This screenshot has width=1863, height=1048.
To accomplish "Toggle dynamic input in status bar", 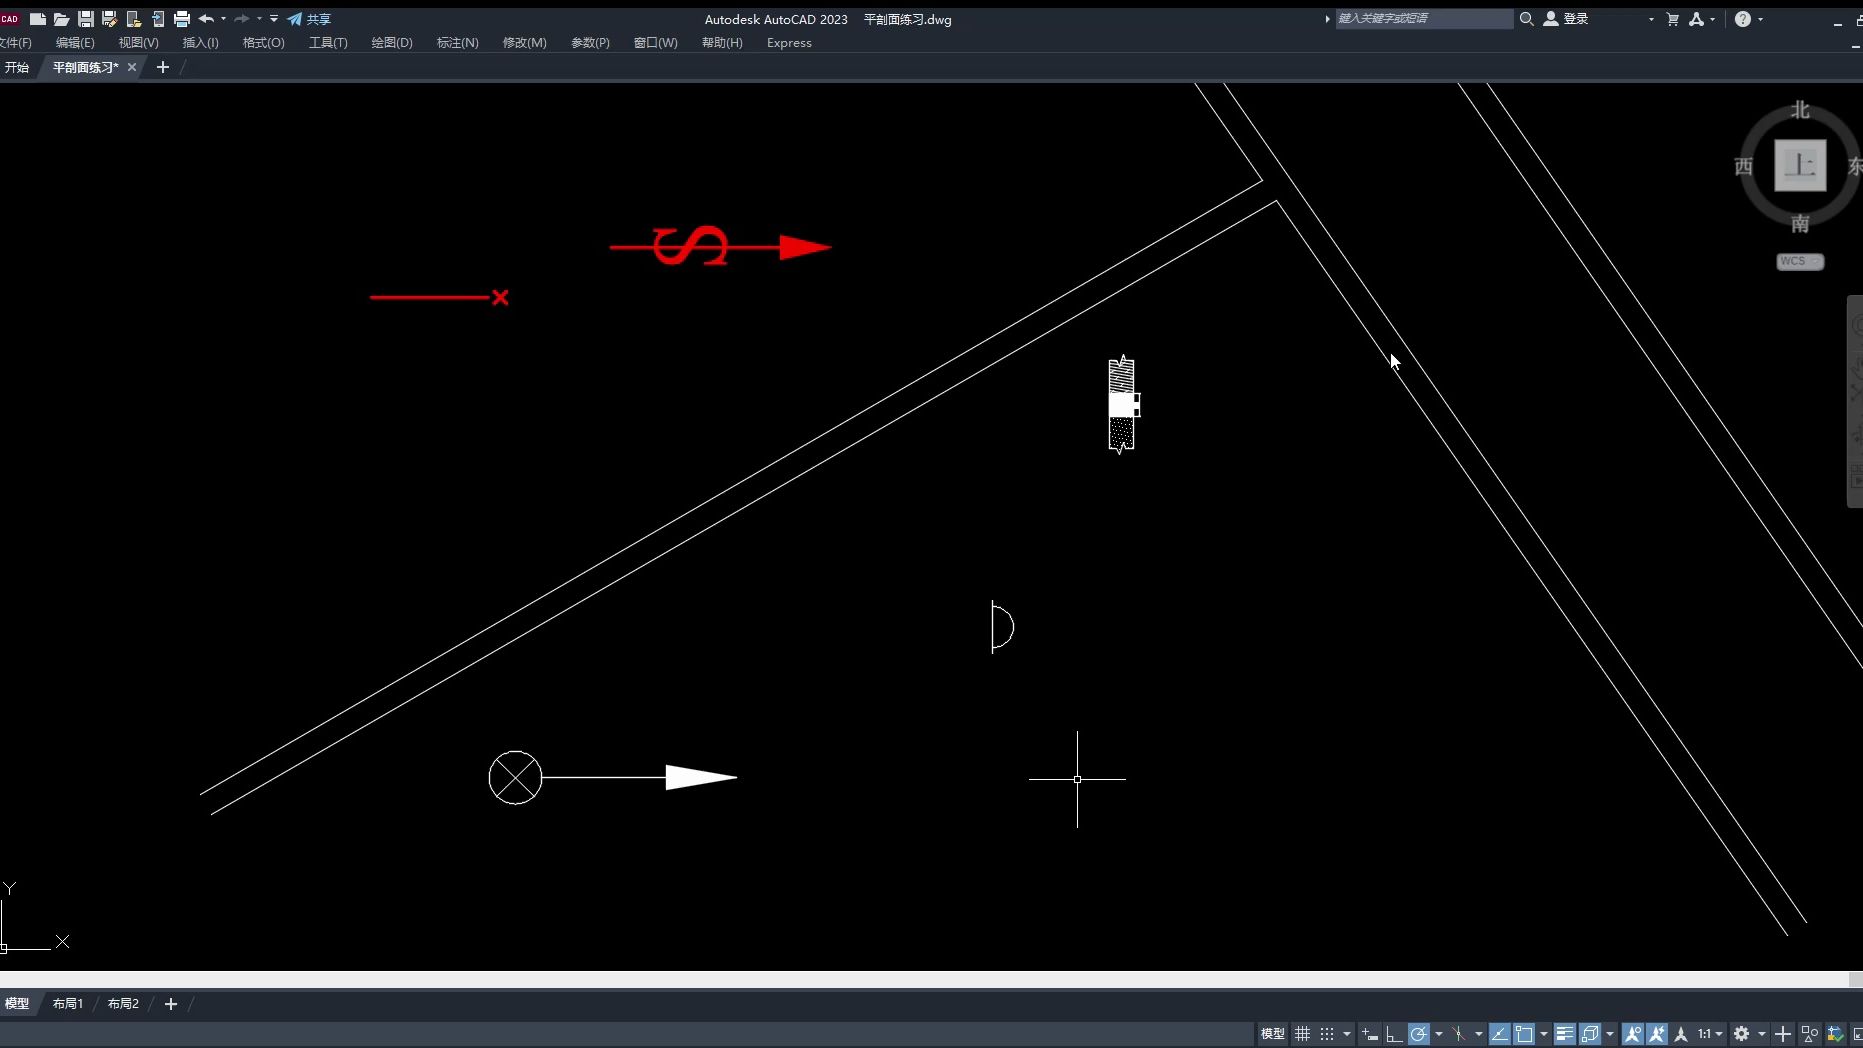I will pos(1370,1034).
